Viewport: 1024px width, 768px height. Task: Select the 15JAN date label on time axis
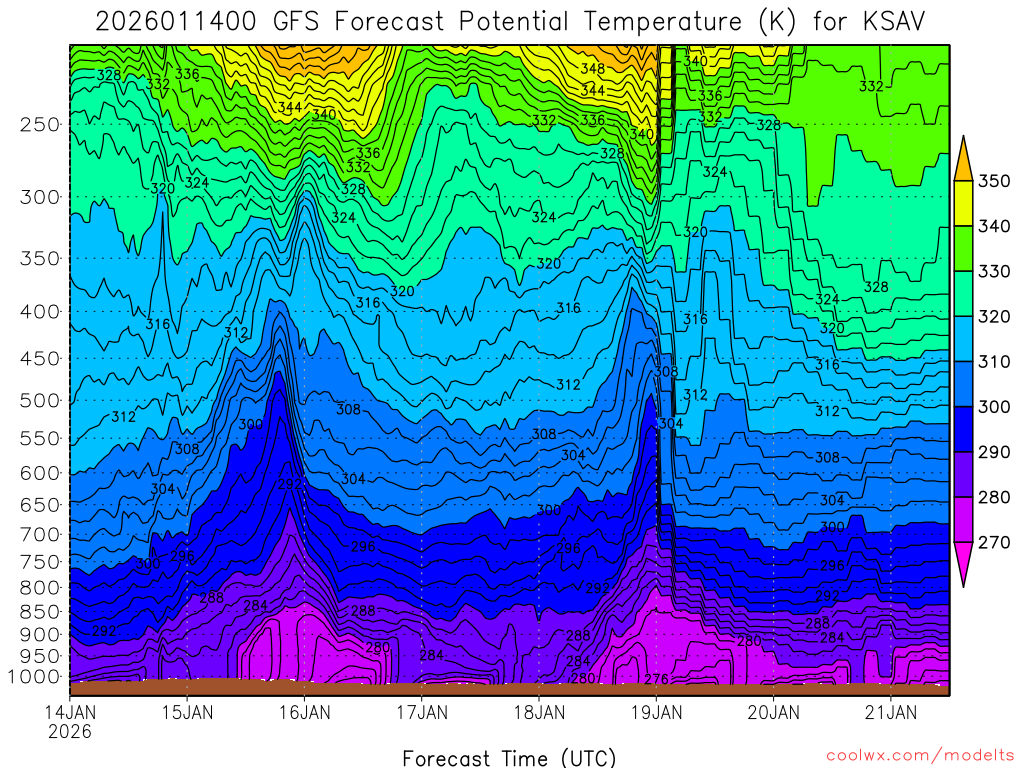(x=187, y=712)
